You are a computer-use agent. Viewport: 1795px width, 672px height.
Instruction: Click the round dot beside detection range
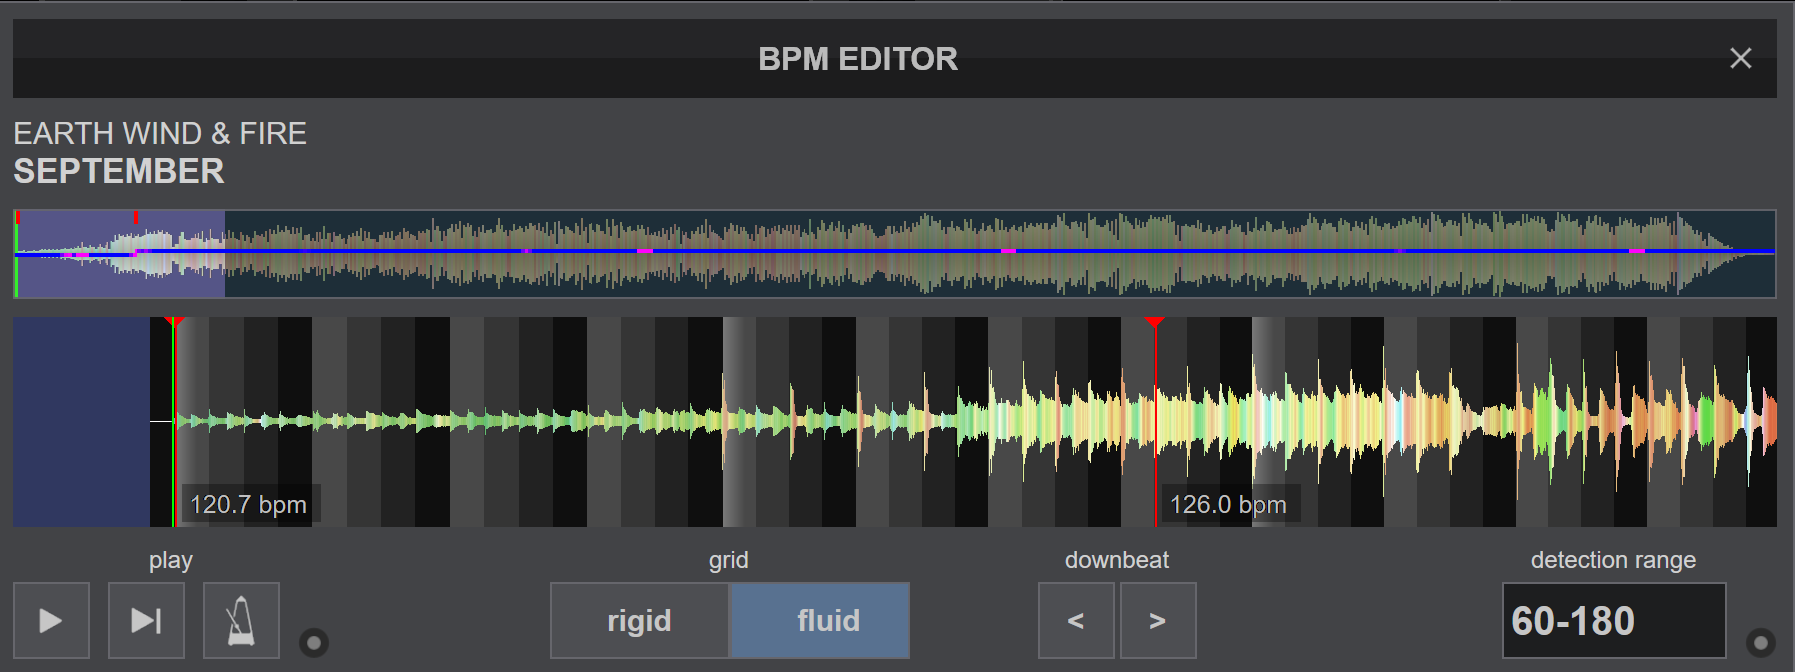(x=1760, y=642)
